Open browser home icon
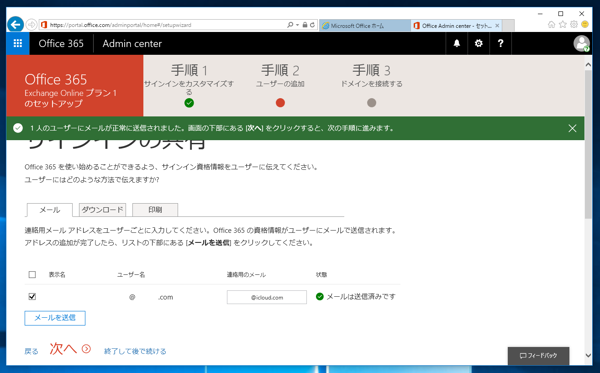This screenshot has height=373, width=600. pyautogui.click(x=551, y=25)
